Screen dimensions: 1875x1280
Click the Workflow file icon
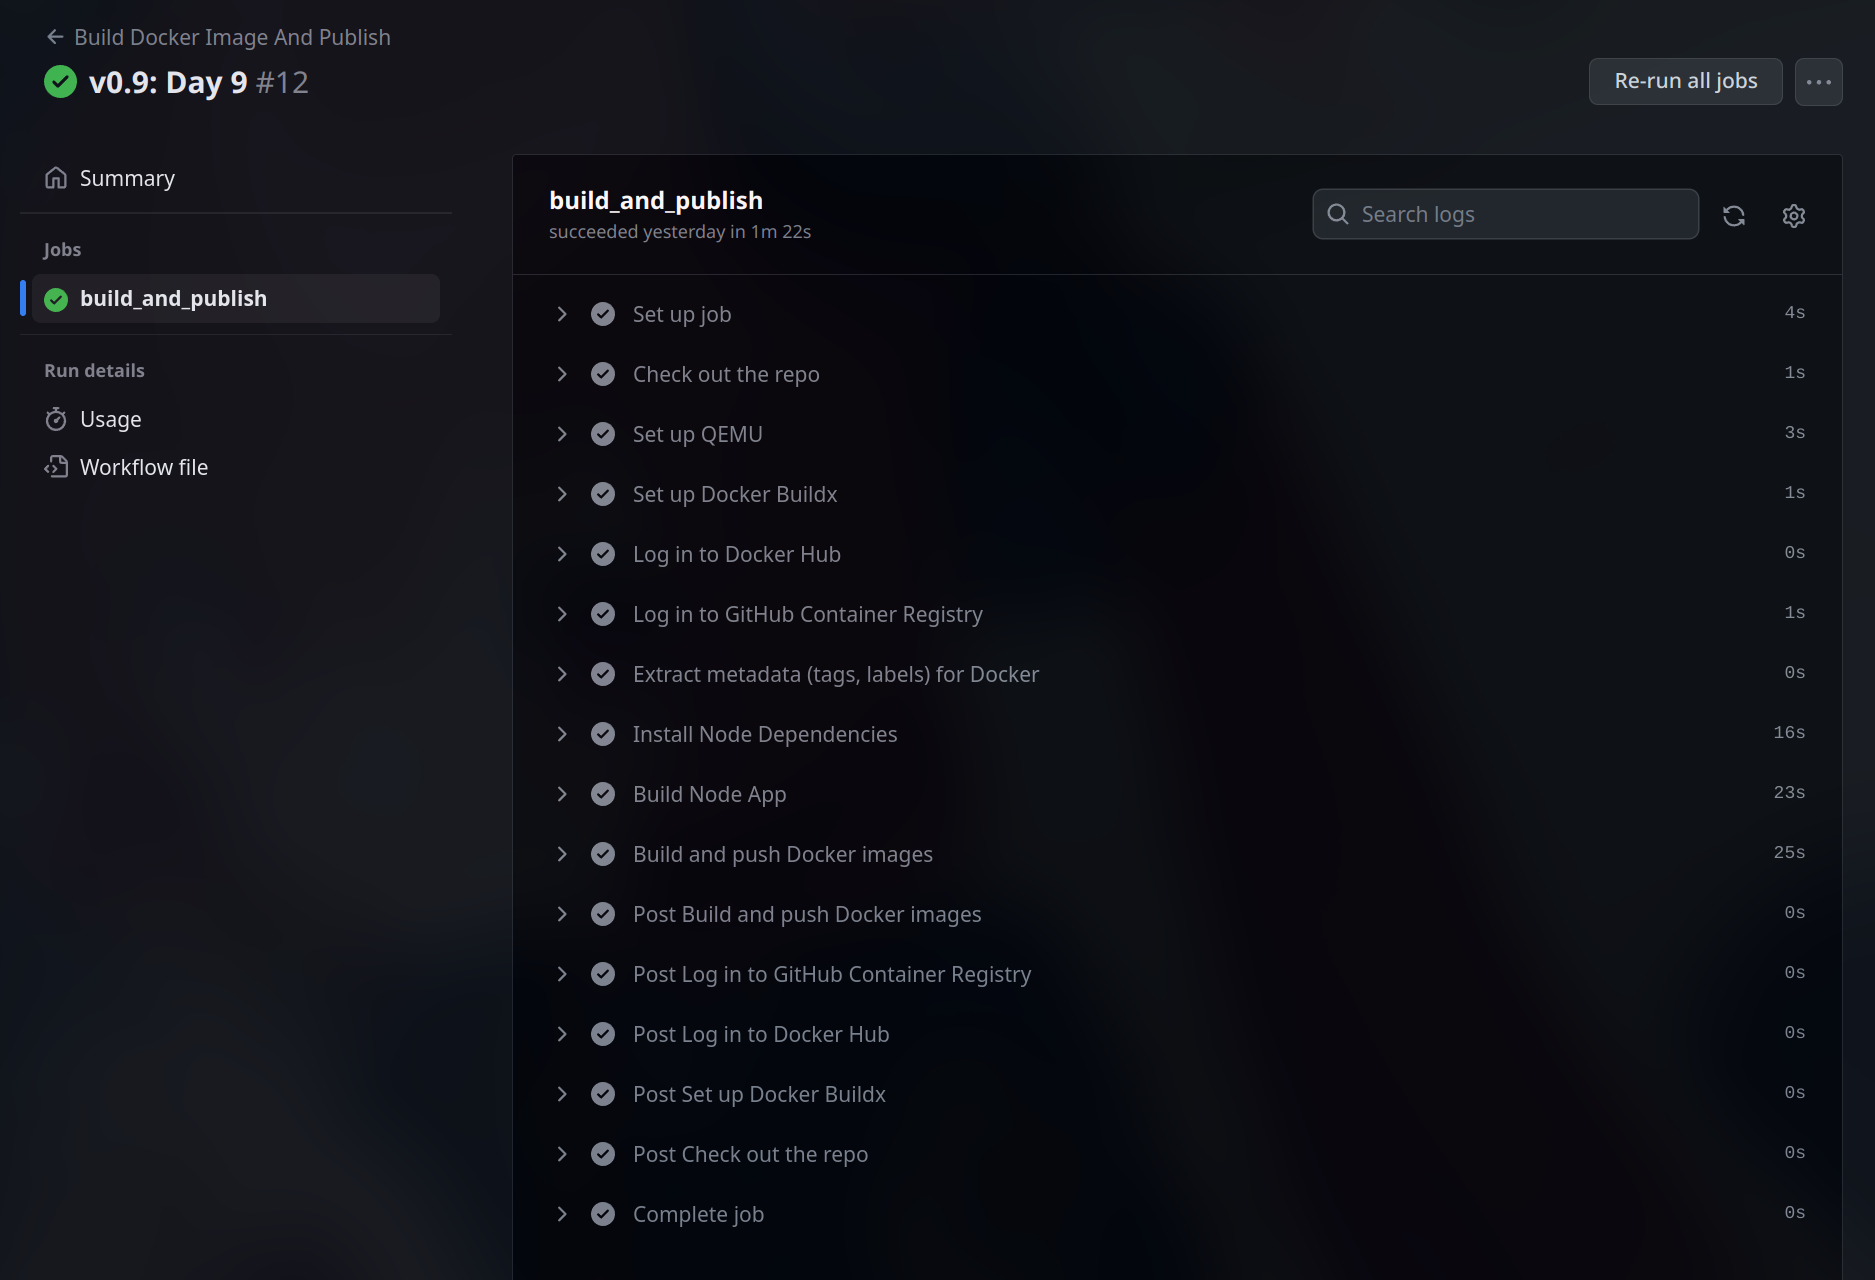tap(56, 467)
